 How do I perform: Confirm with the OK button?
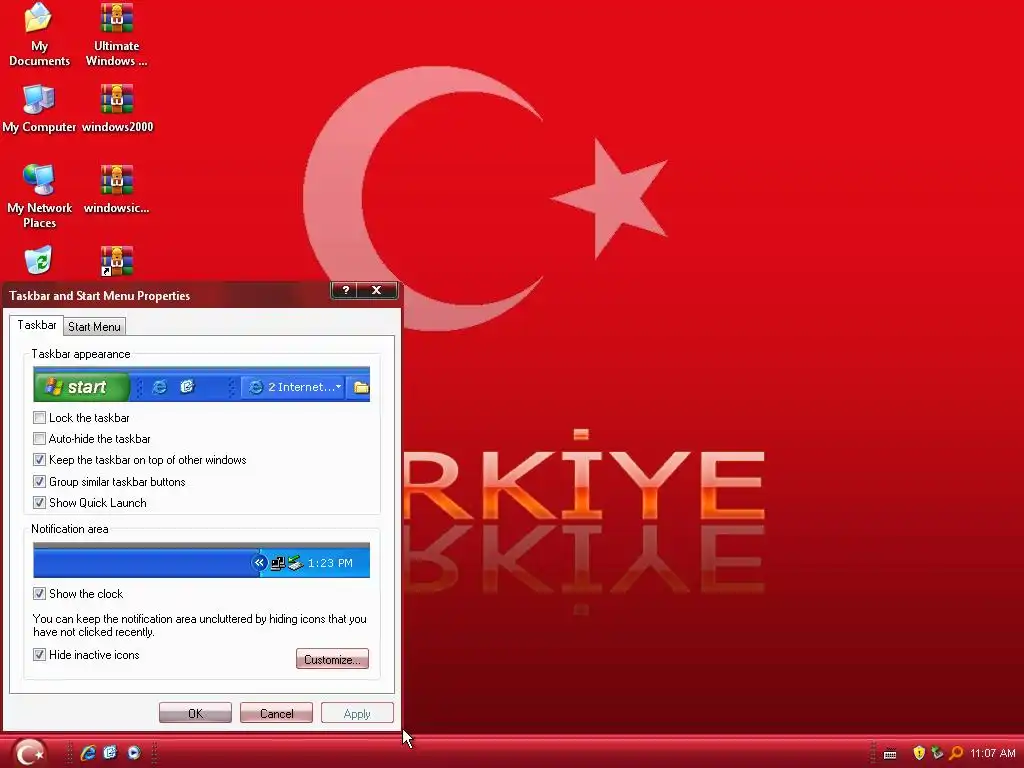[195, 713]
